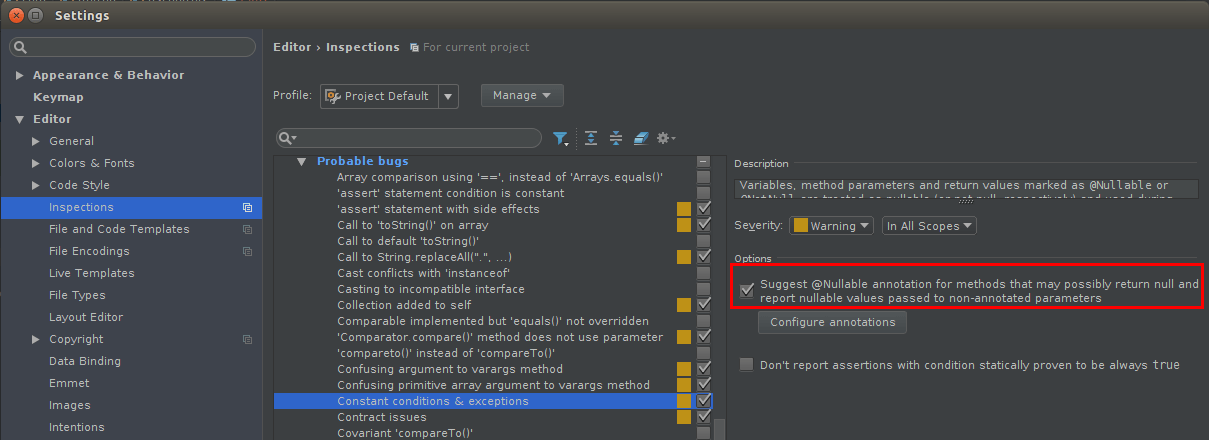The width and height of the screenshot is (1209, 440).
Task: Open the inspections filter funnel
Action: point(561,138)
